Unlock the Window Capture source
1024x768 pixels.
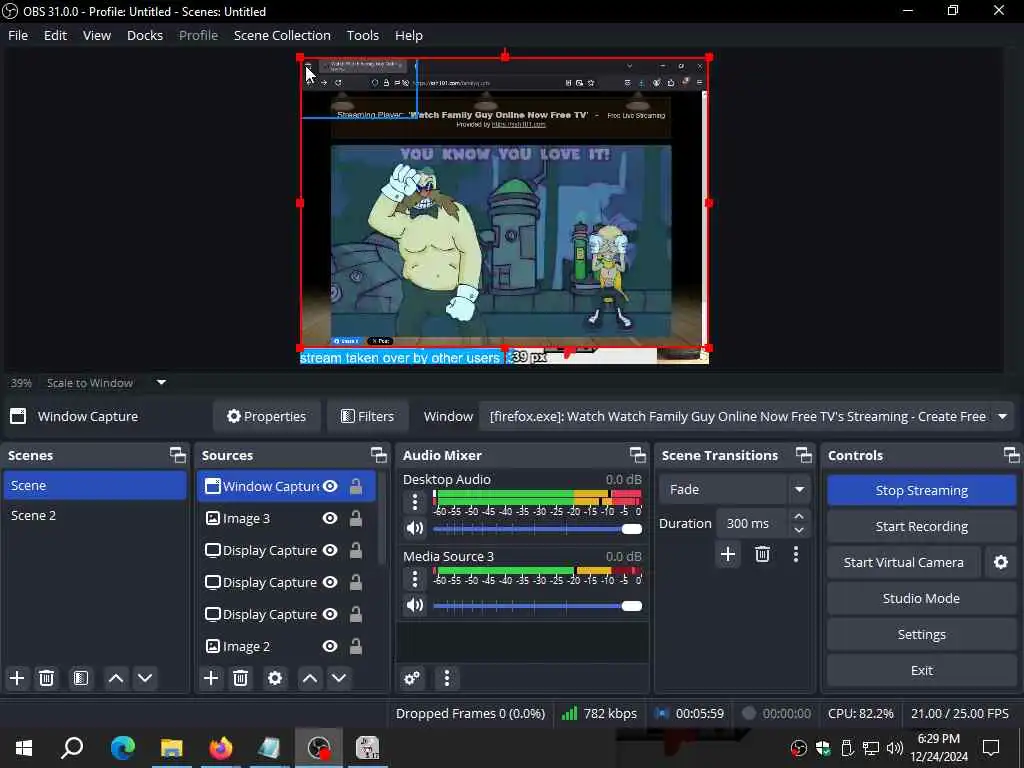pos(356,486)
